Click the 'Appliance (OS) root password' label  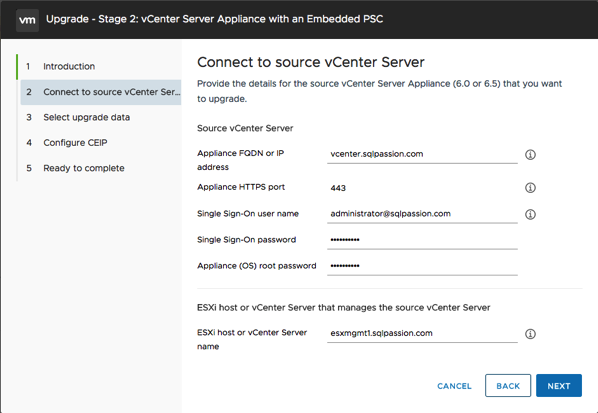[x=256, y=266]
